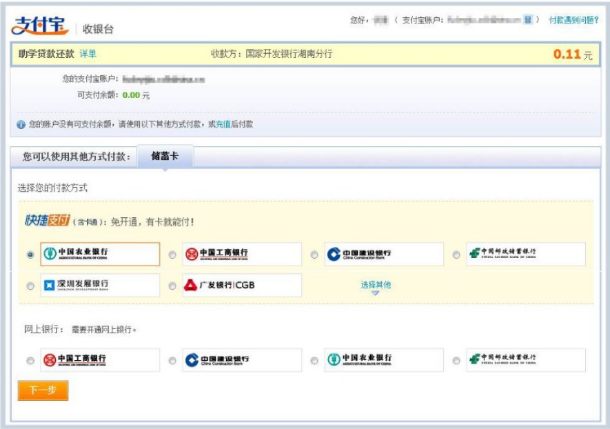Click the Postal Savings Bank logo under quick pay
This screenshot has height=429, width=610.
[526, 254]
